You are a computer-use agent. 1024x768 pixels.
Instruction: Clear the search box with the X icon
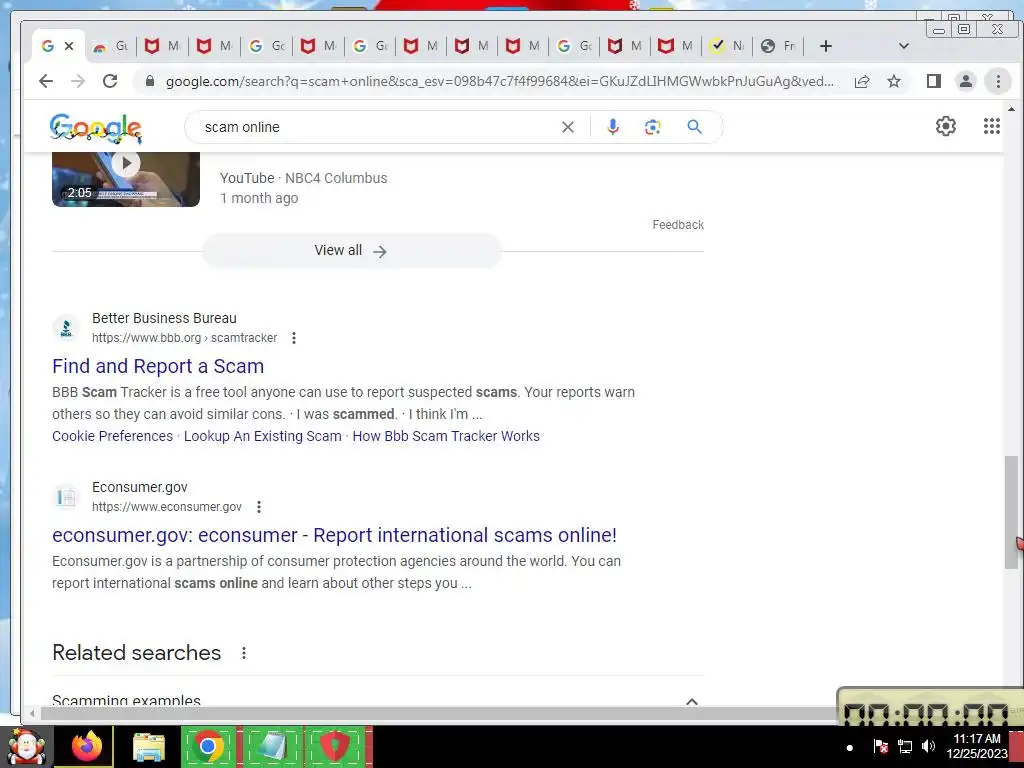click(568, 127)
